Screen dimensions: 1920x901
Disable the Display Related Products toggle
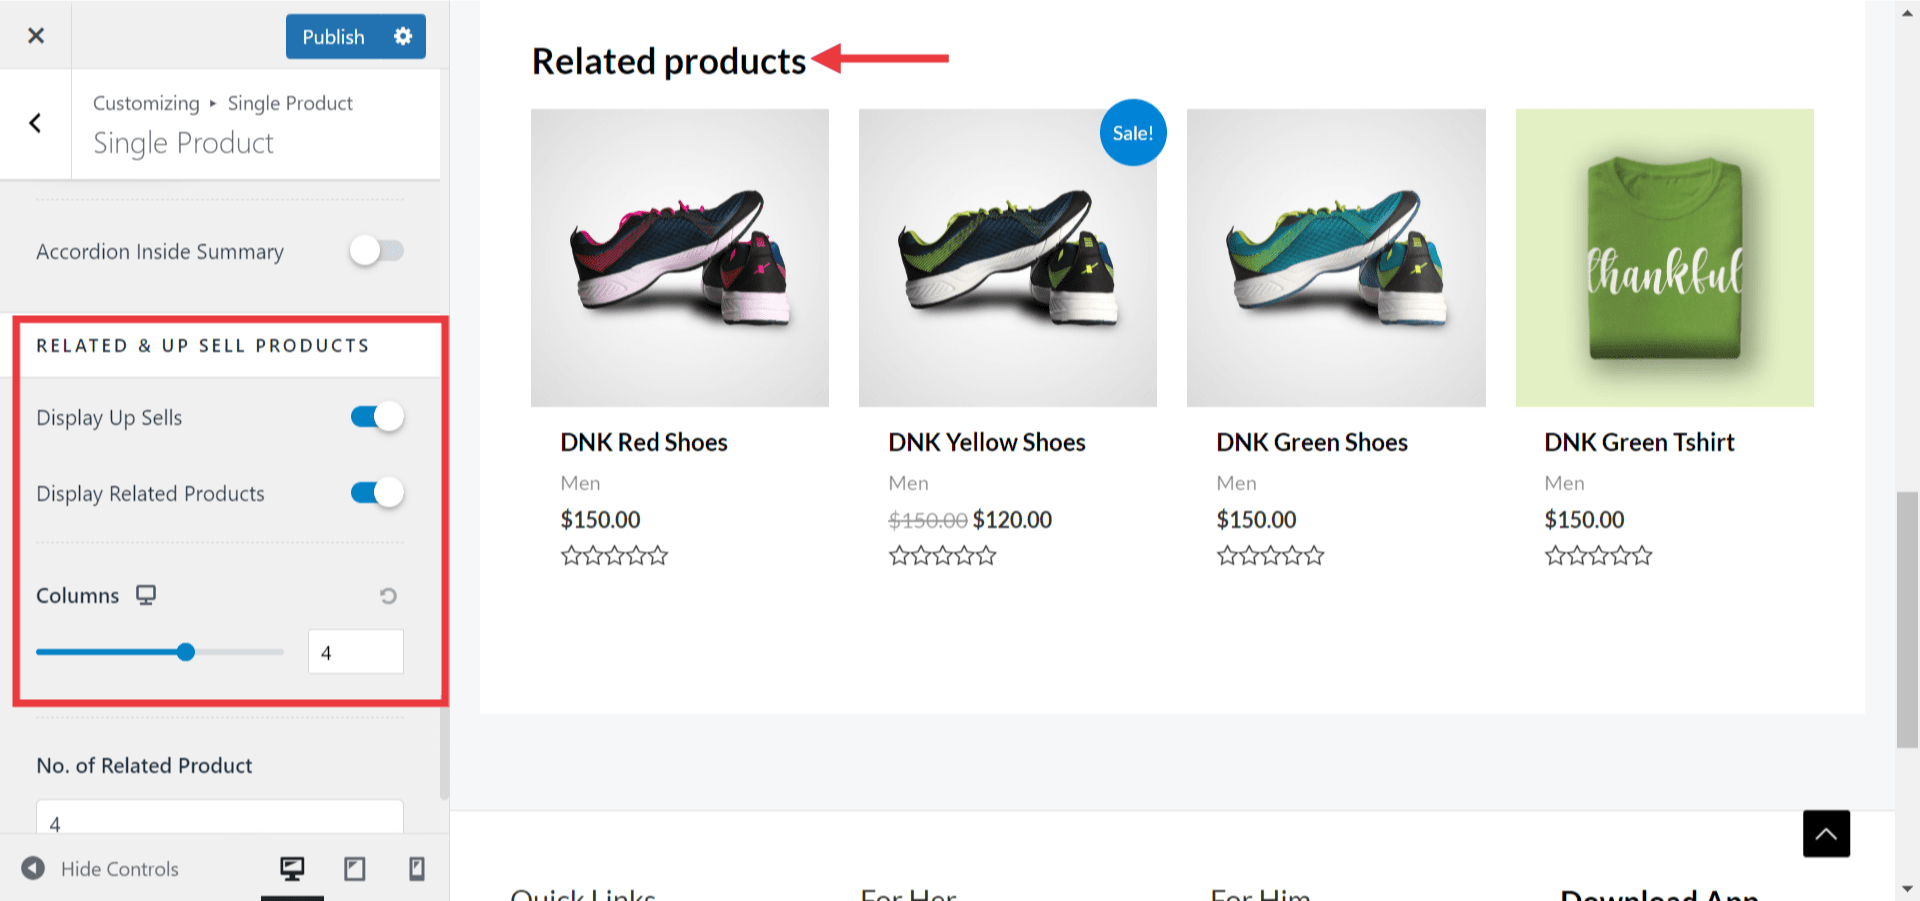pyautogui.click(x=375, y=492)
